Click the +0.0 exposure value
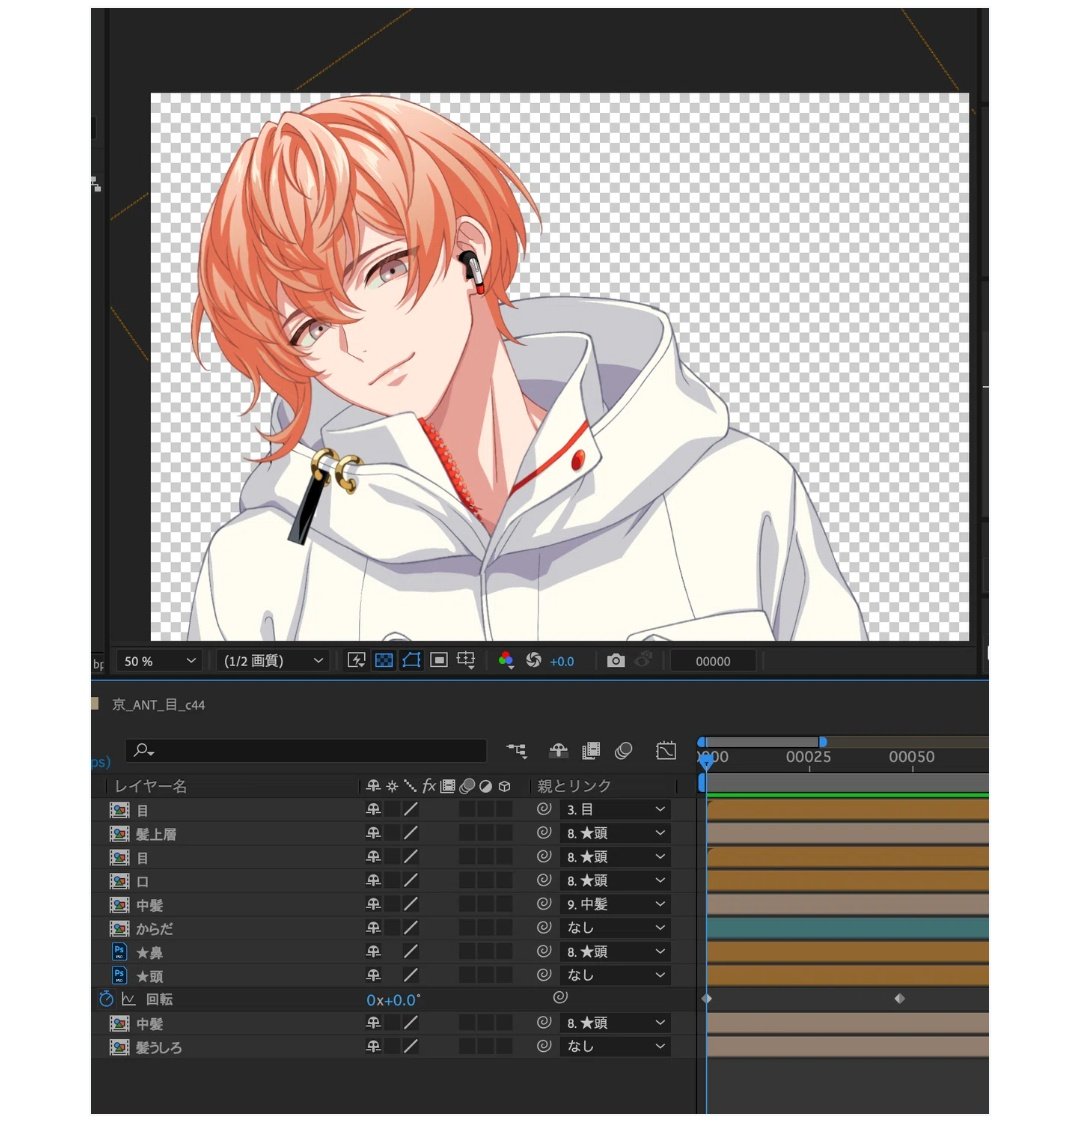 coord(561,661)
